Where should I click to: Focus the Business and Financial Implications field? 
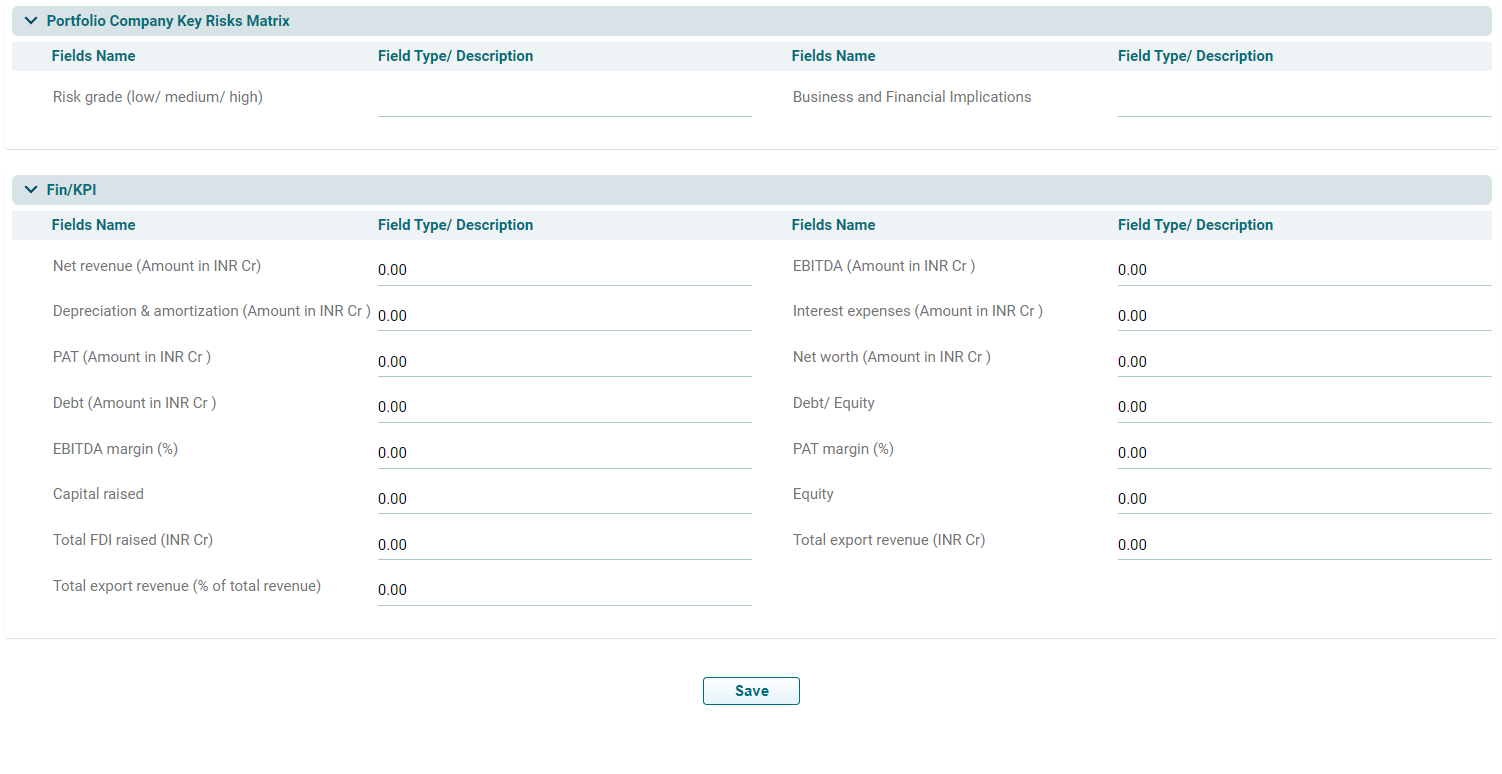click(1304, 100)
